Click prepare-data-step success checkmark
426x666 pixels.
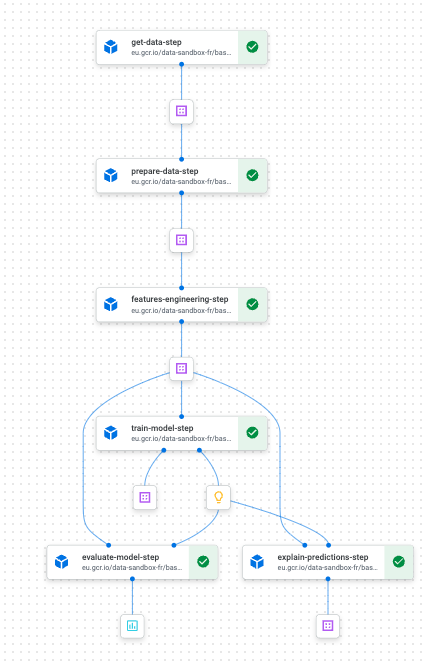point(252,175)
